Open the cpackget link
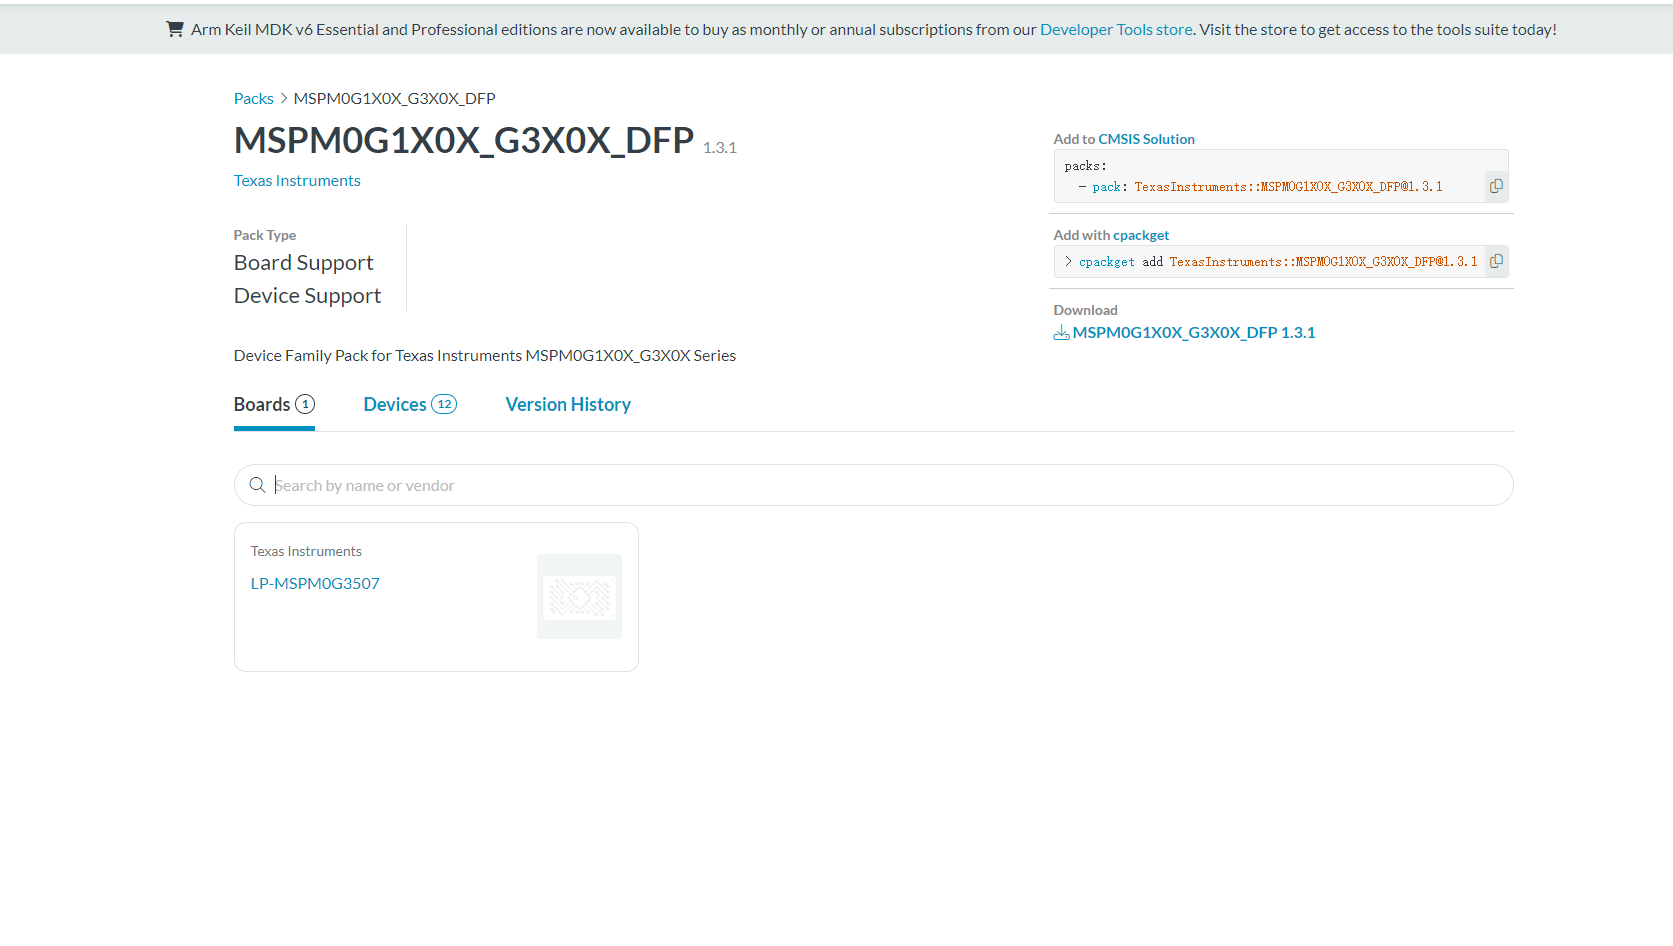The image size is (1673, 946). (x=1141, y=235)
